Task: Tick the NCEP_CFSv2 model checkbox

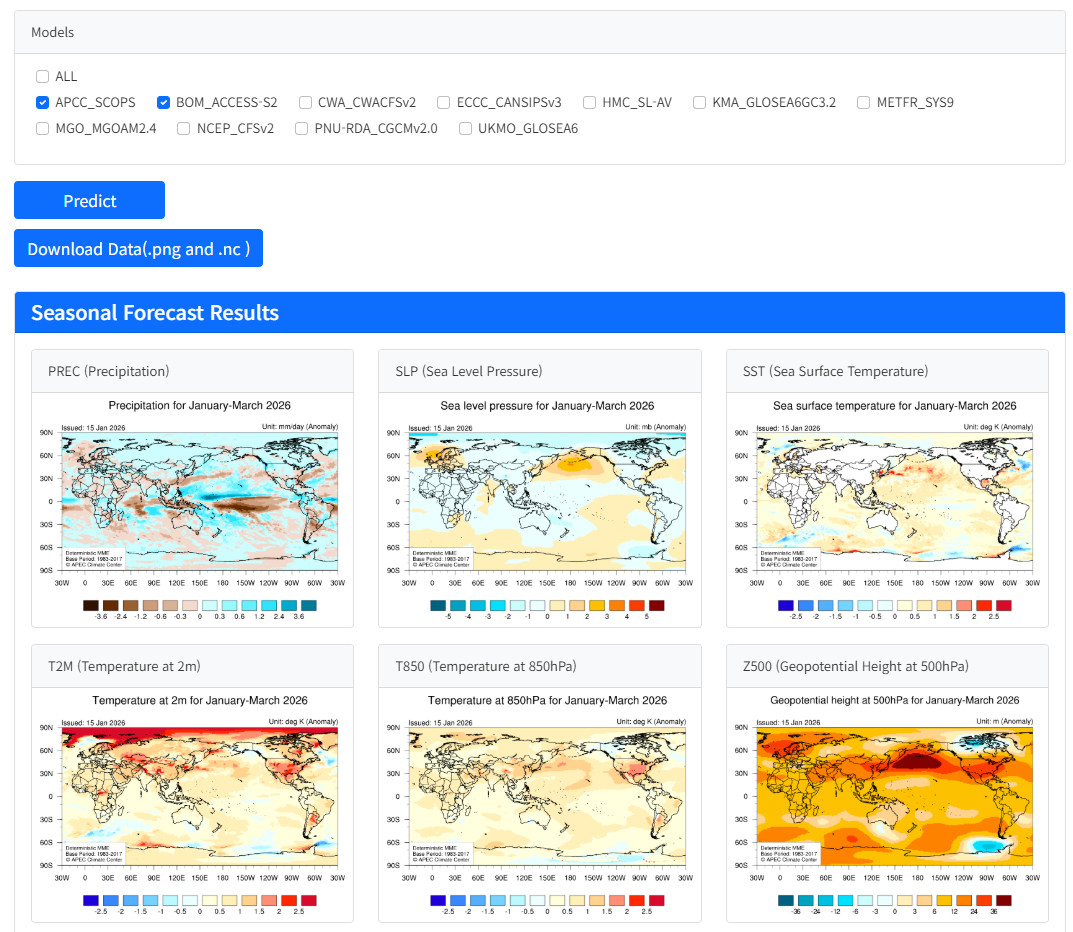Action: (184, 128)
